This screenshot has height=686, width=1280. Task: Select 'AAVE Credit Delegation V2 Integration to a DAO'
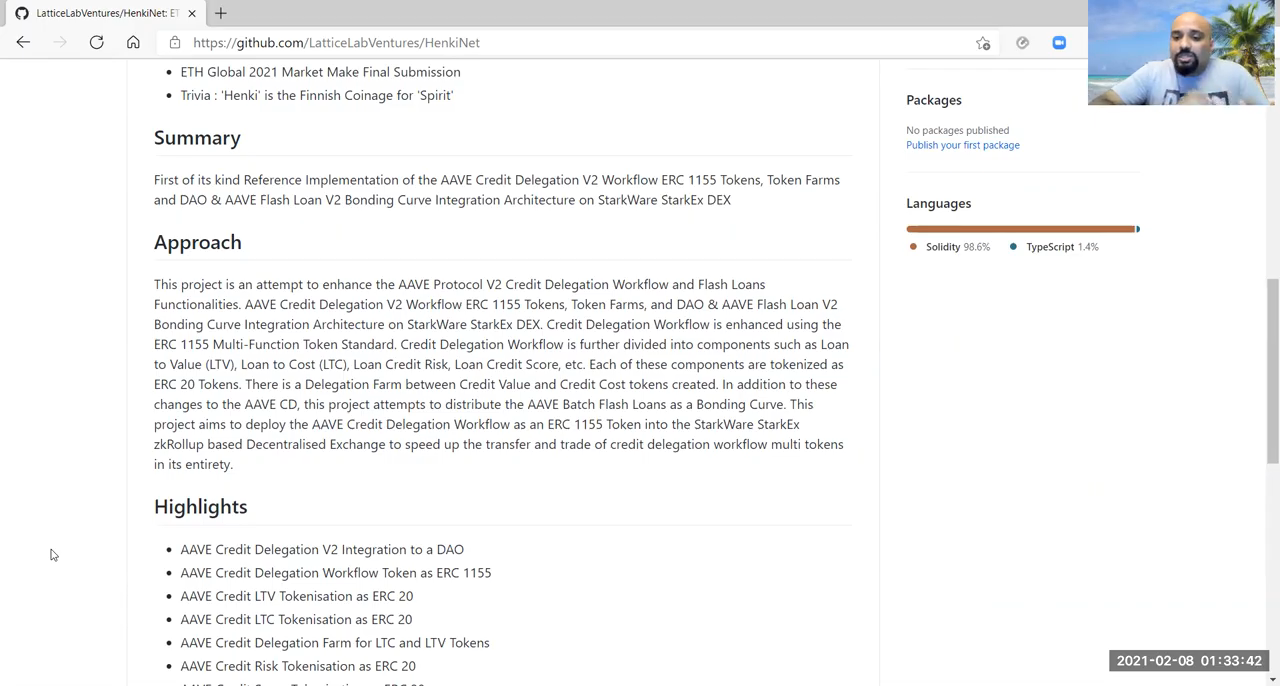point(322,549)
